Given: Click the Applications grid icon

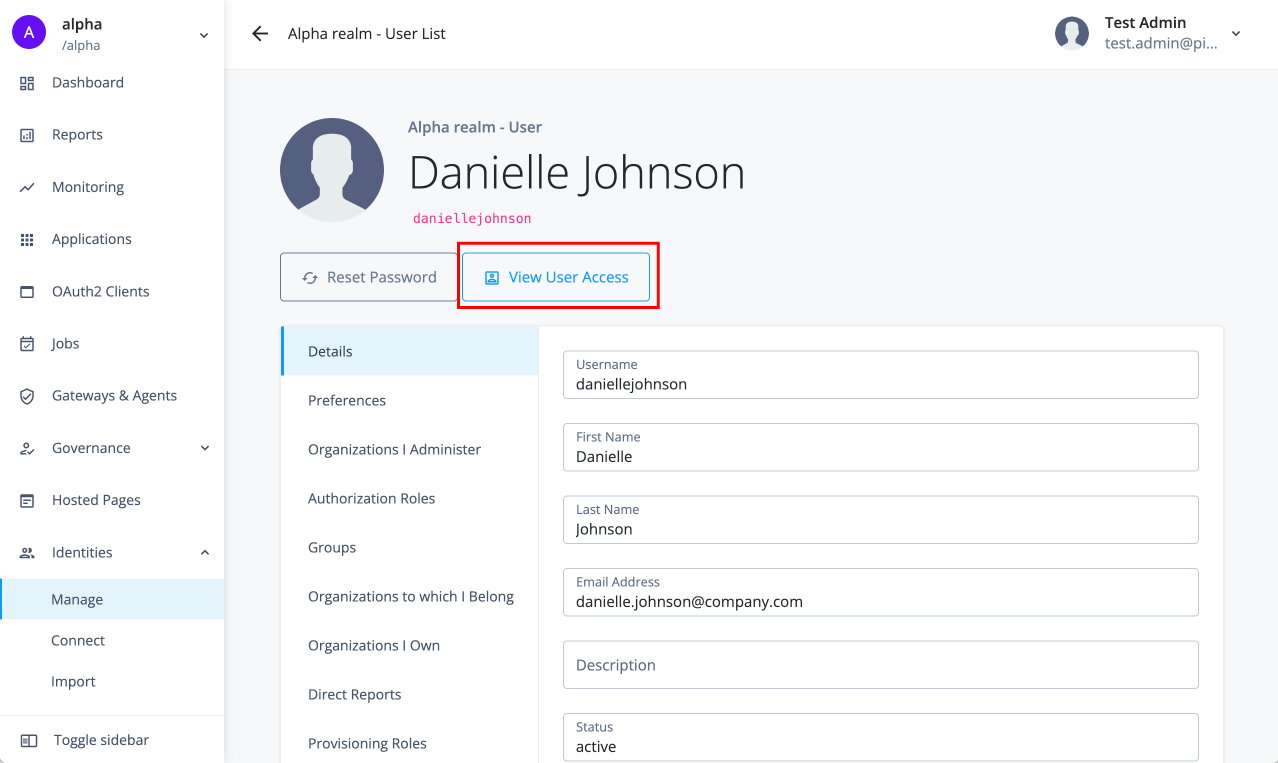Looking at the screenshot, I should [28, 240].
